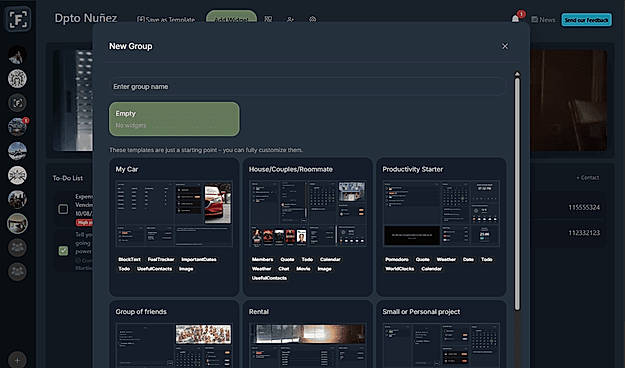625x368 pixels.
Task: Click the Send our Feedback button
Action: point(586,20)
